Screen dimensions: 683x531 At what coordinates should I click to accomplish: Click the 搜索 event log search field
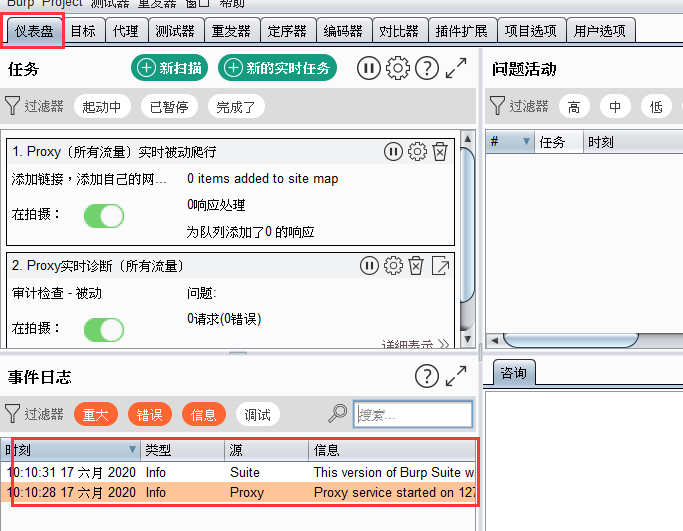413,414
